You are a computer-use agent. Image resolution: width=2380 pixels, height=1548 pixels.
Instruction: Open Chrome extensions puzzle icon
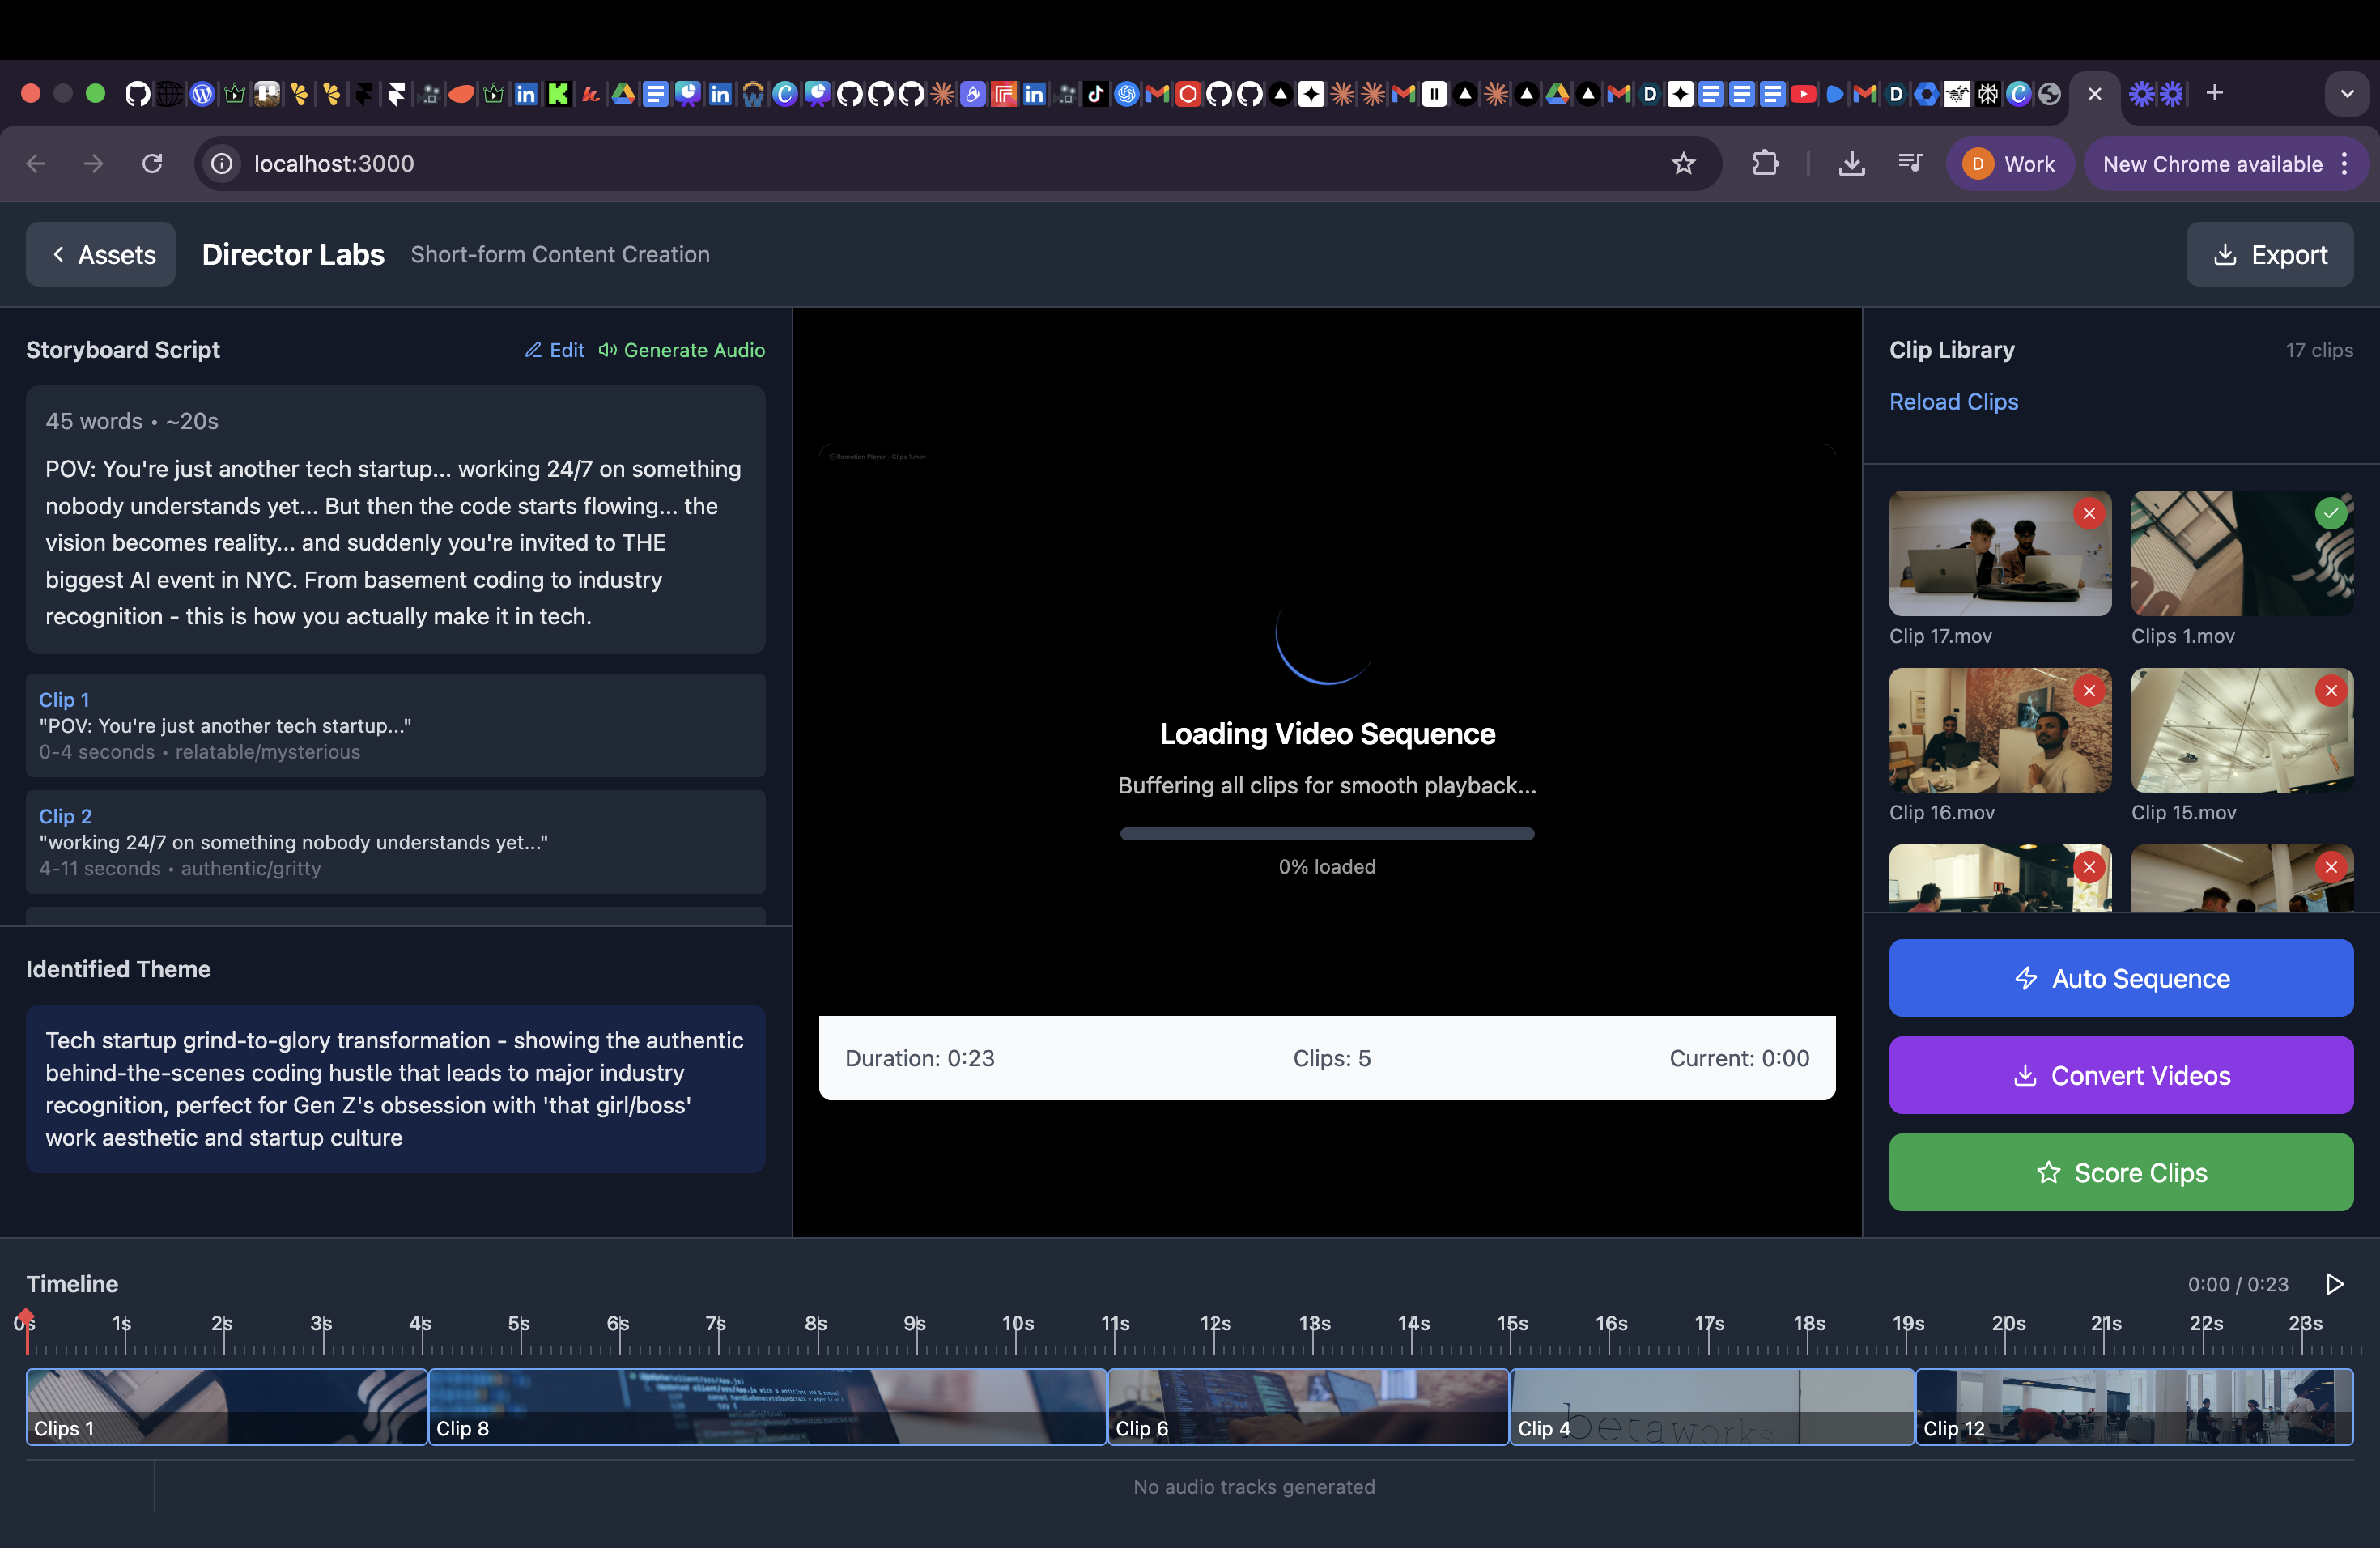[1766, 163]
